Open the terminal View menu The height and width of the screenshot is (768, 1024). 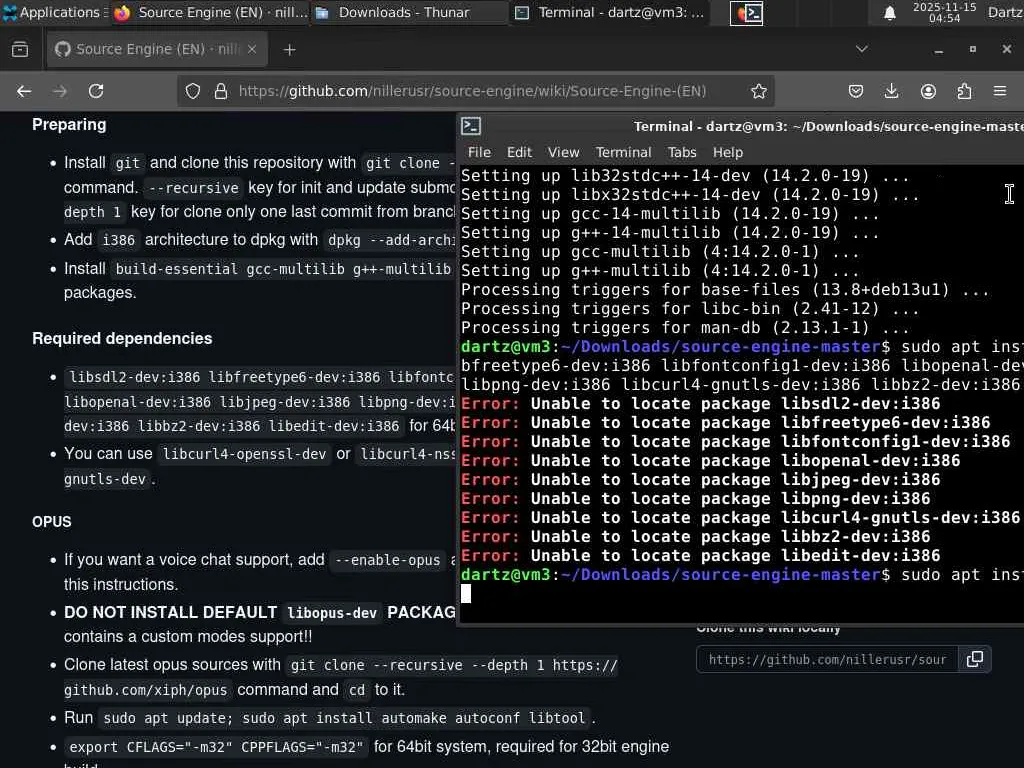(564, 152)
